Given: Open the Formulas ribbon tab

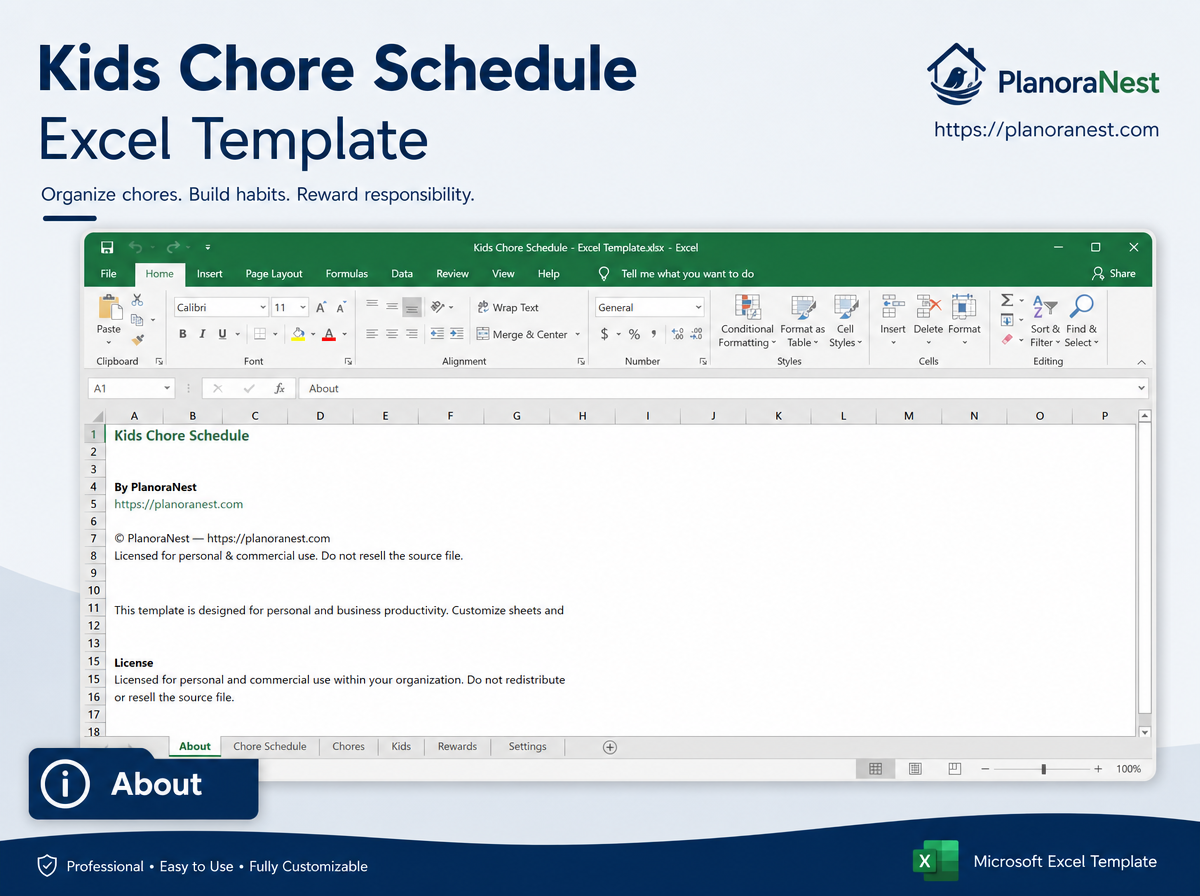Looking at the screenshot, I should point(347,273).
